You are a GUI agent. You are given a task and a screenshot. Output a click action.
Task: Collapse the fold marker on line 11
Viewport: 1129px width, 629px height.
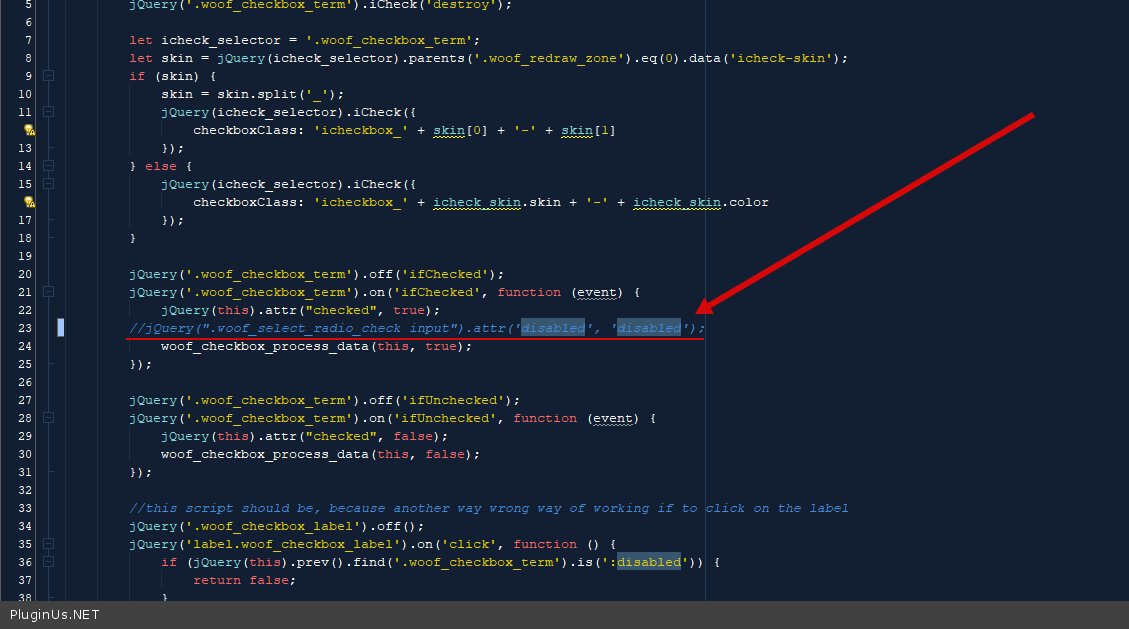pos(48,112)
